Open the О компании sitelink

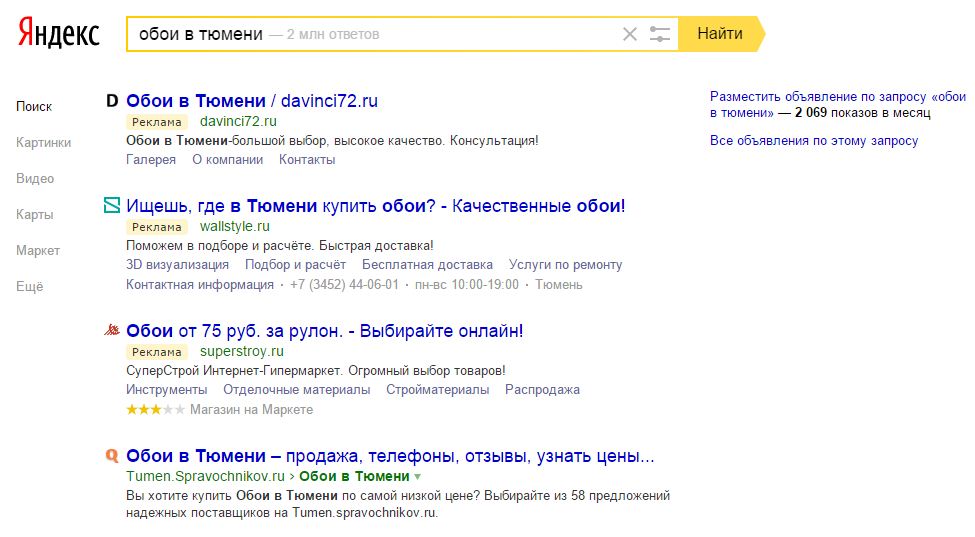pyautogui.click(x=228, y=160)
